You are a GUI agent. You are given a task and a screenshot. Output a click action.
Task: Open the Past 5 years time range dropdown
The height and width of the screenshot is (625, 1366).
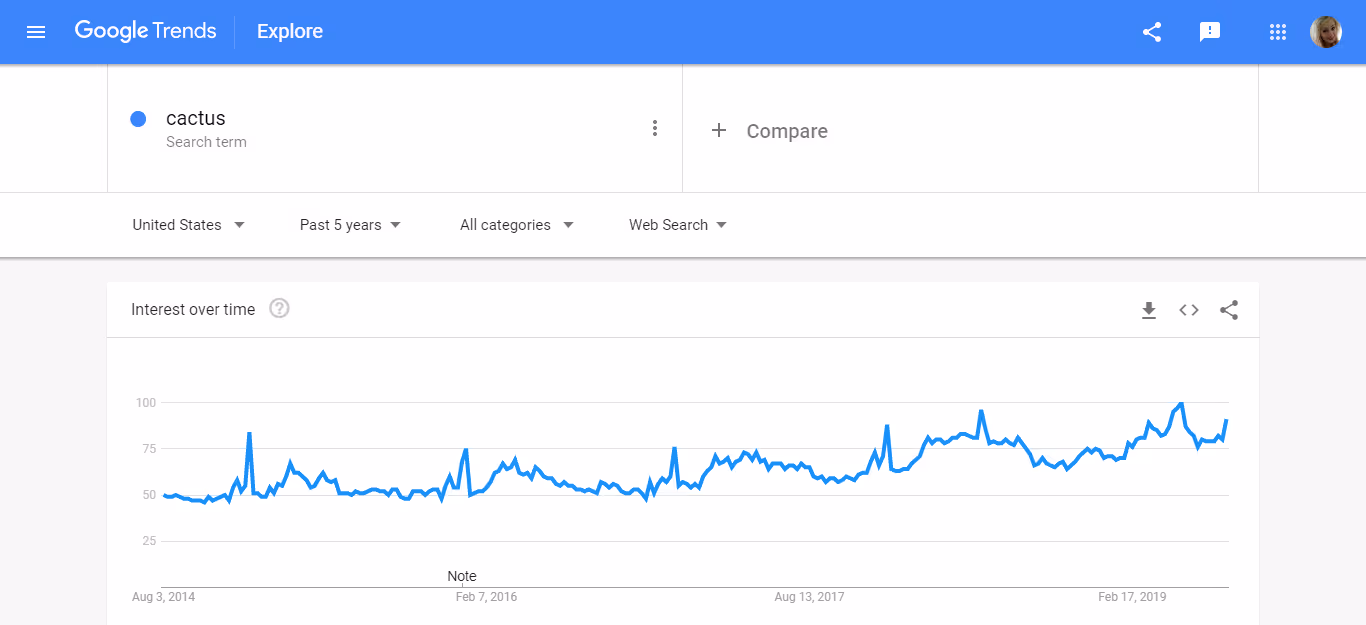[349, 224]
